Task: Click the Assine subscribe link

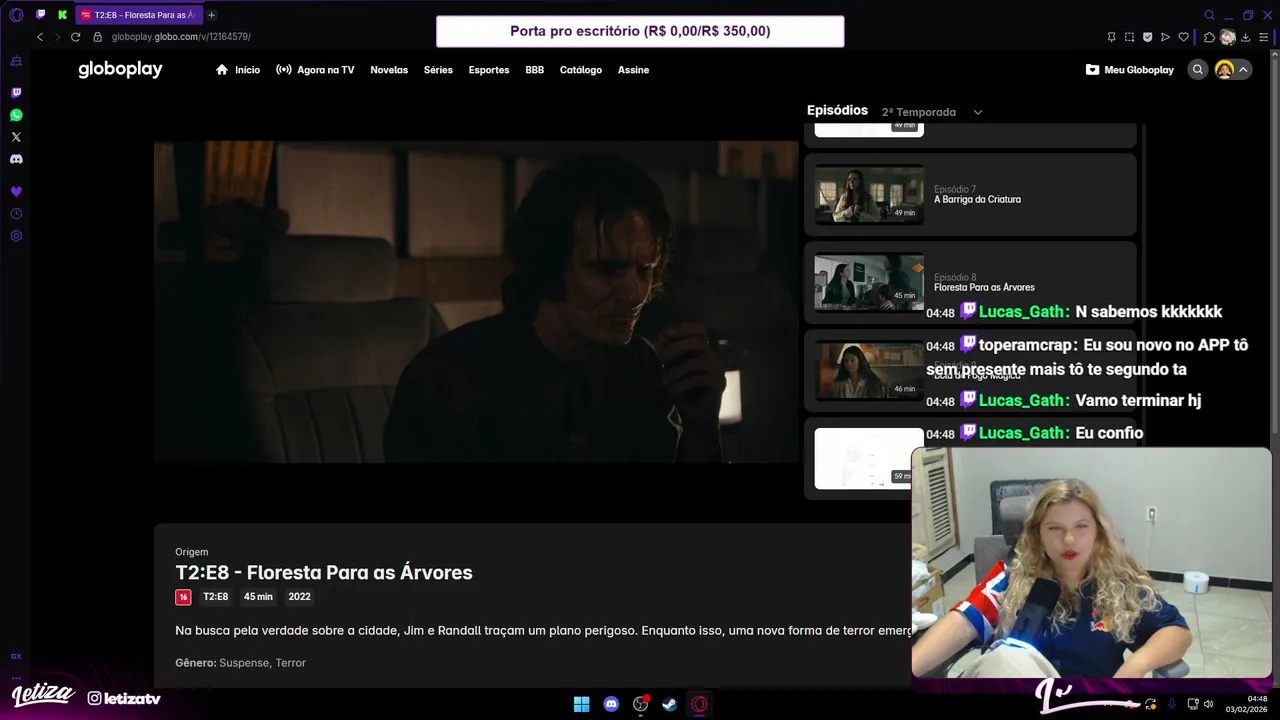Action: [633, 70]
